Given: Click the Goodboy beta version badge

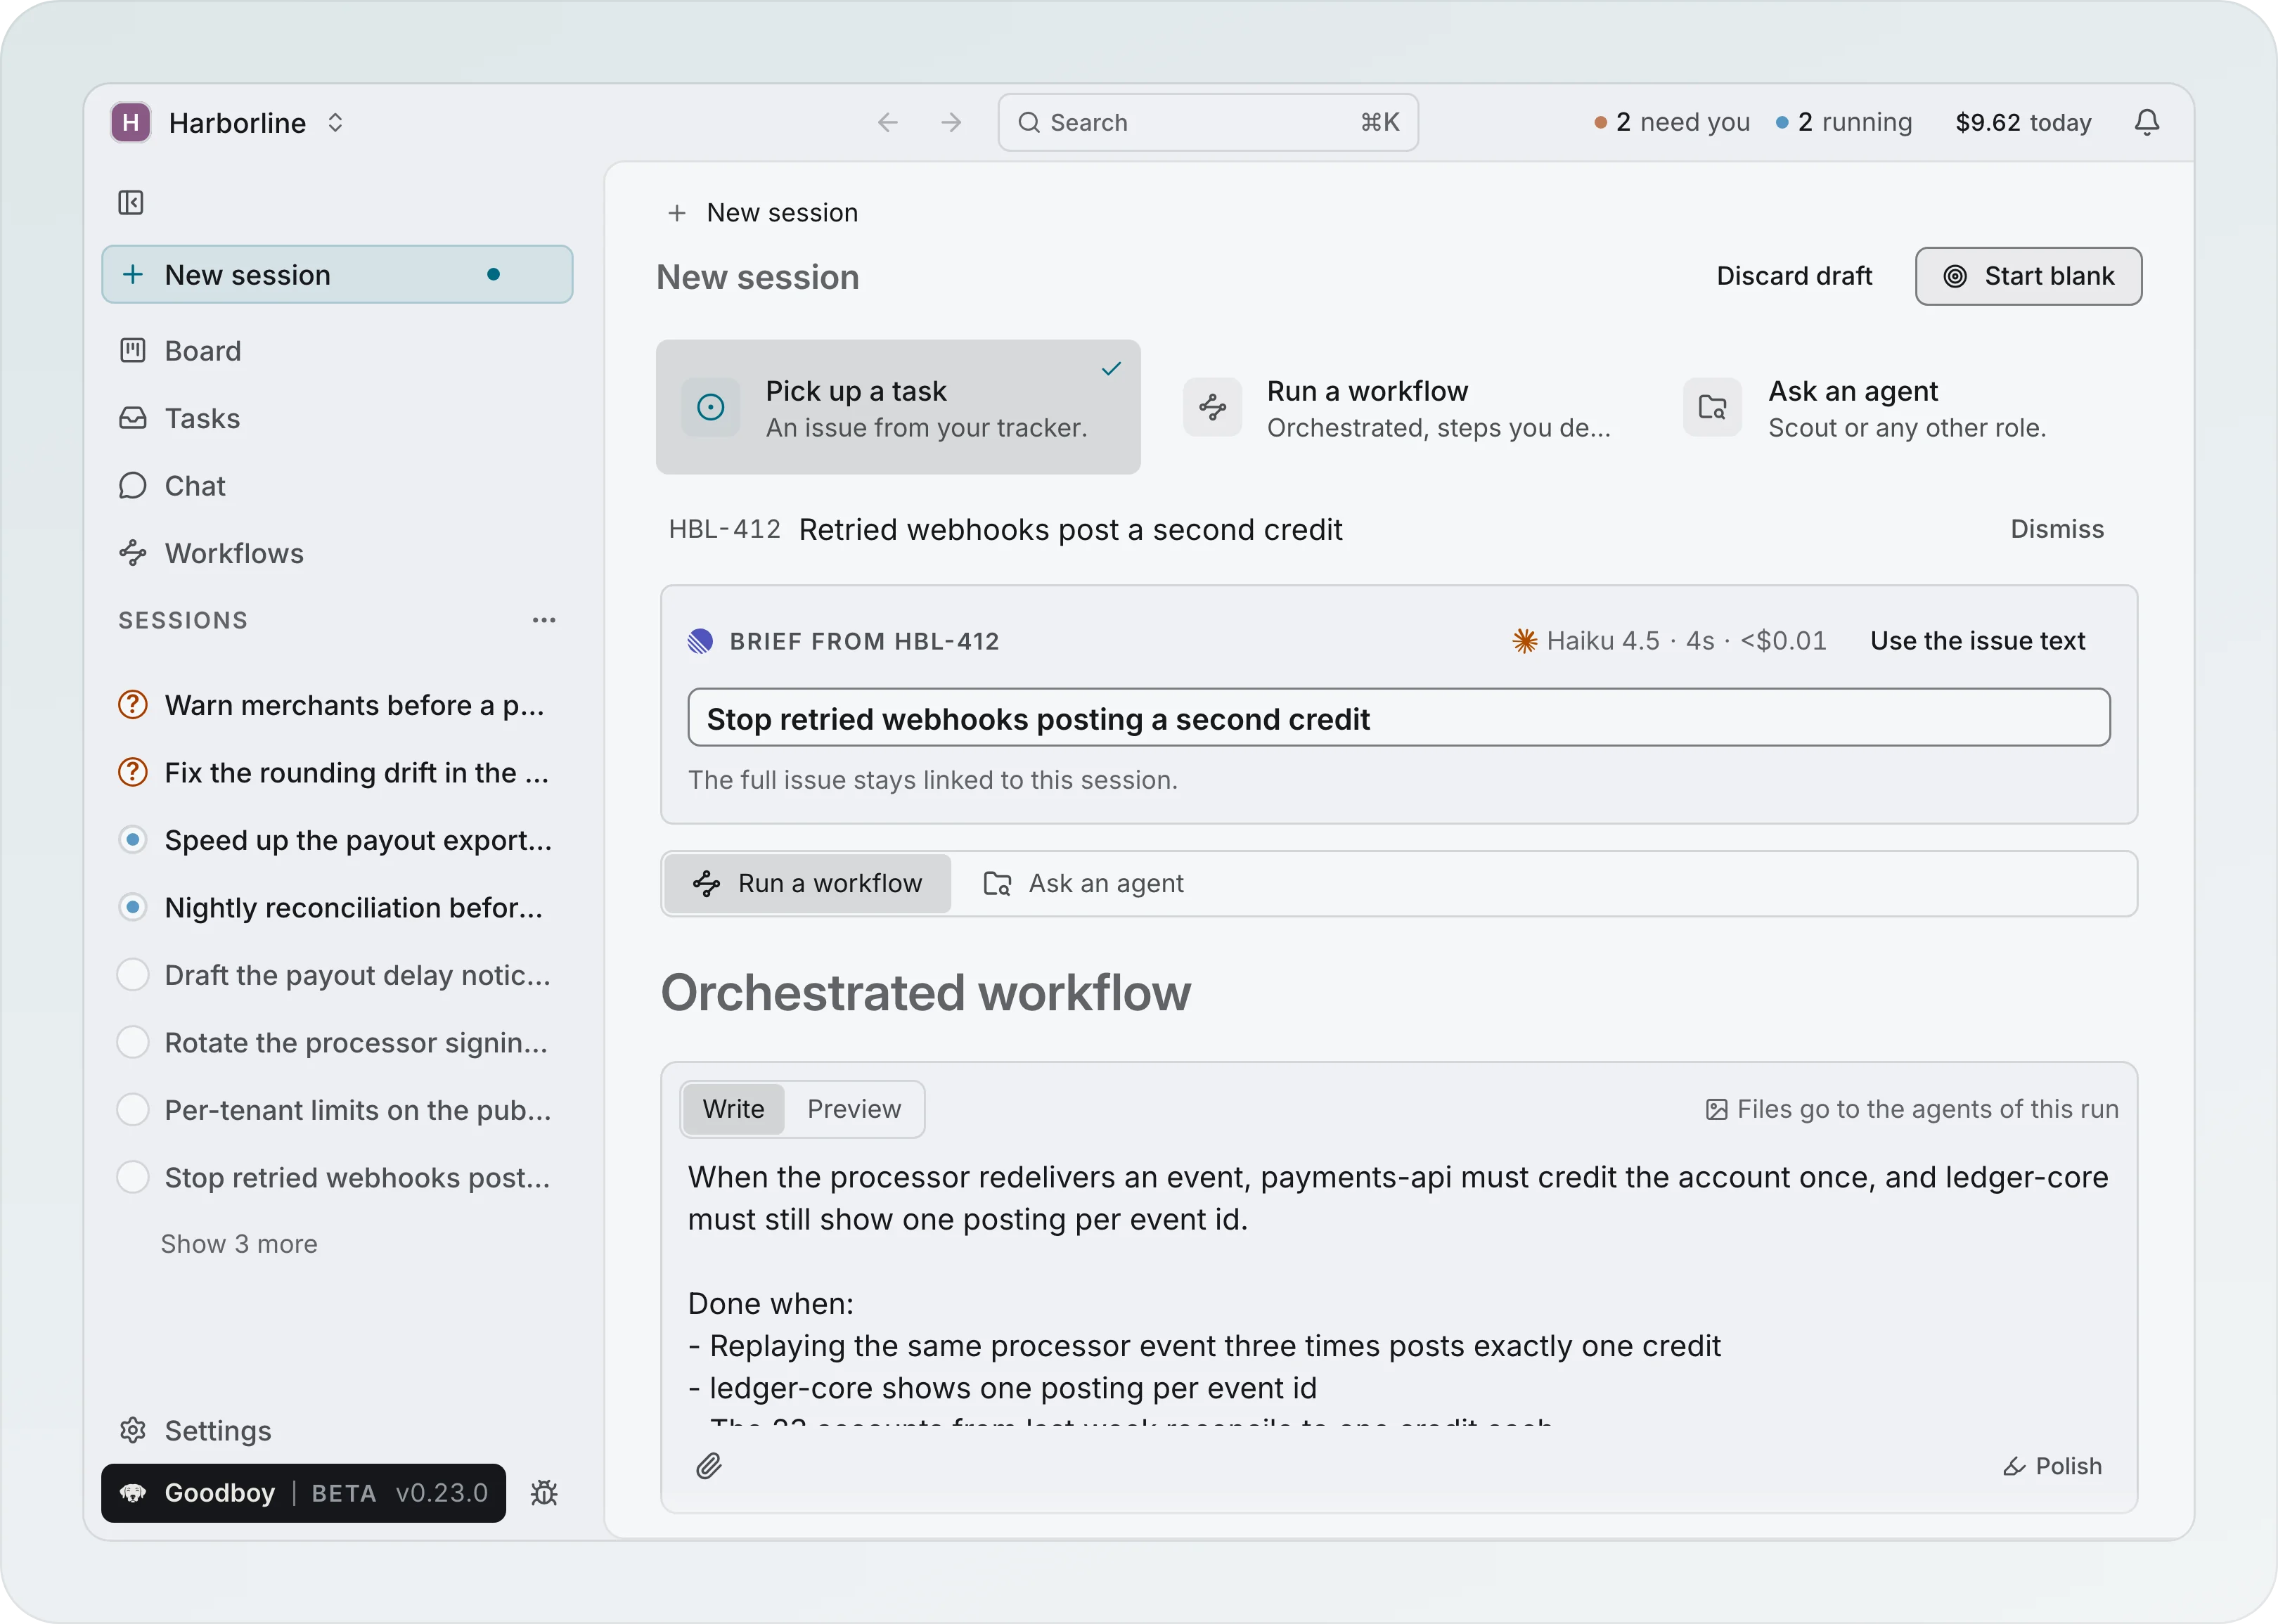Looking at the screenshot, I should 304,1493.
